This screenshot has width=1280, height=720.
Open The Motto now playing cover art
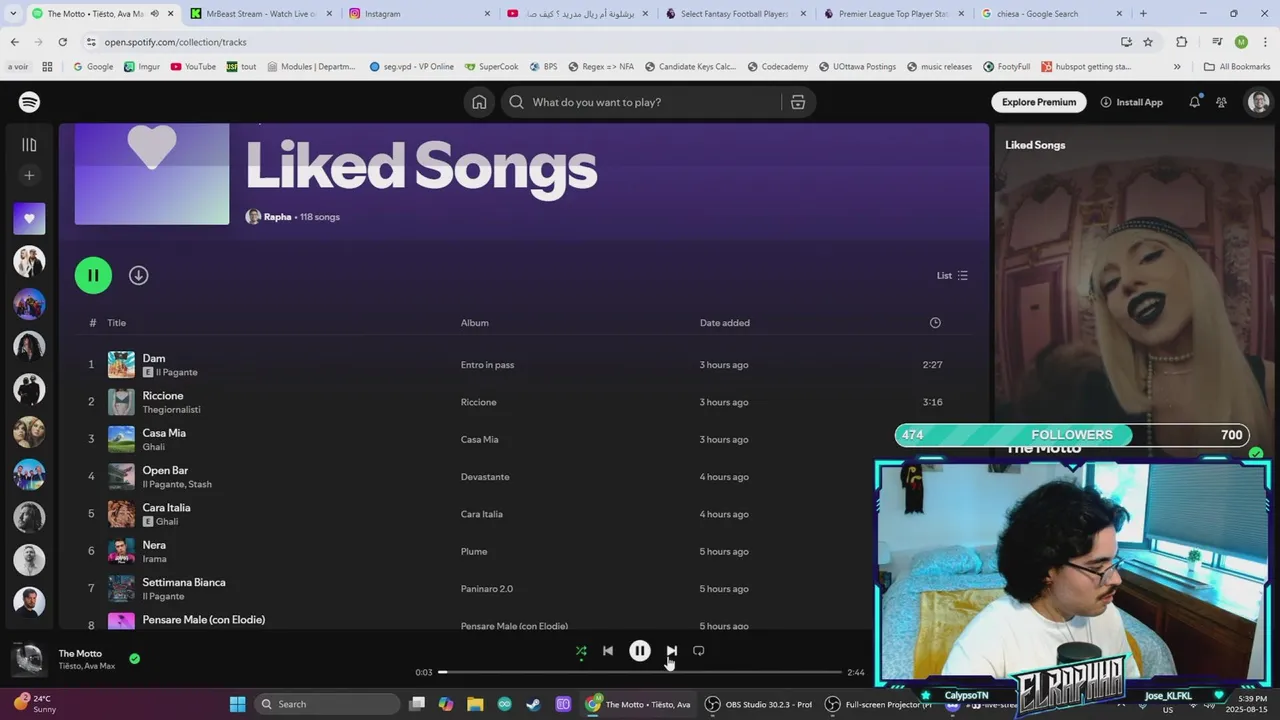click(x=27, y=660)
